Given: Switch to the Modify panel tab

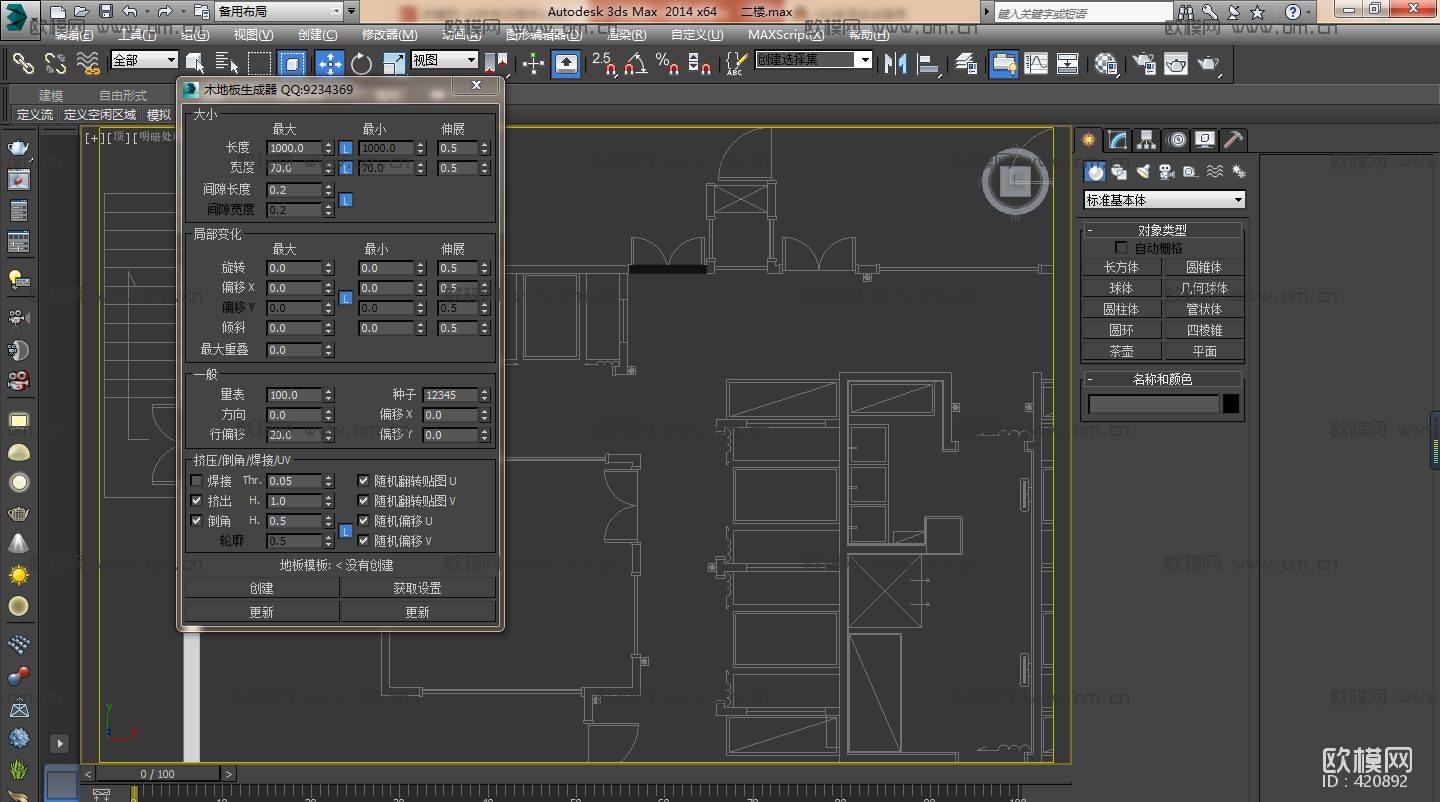Looking at the screenshot, I should point(1117,140).
